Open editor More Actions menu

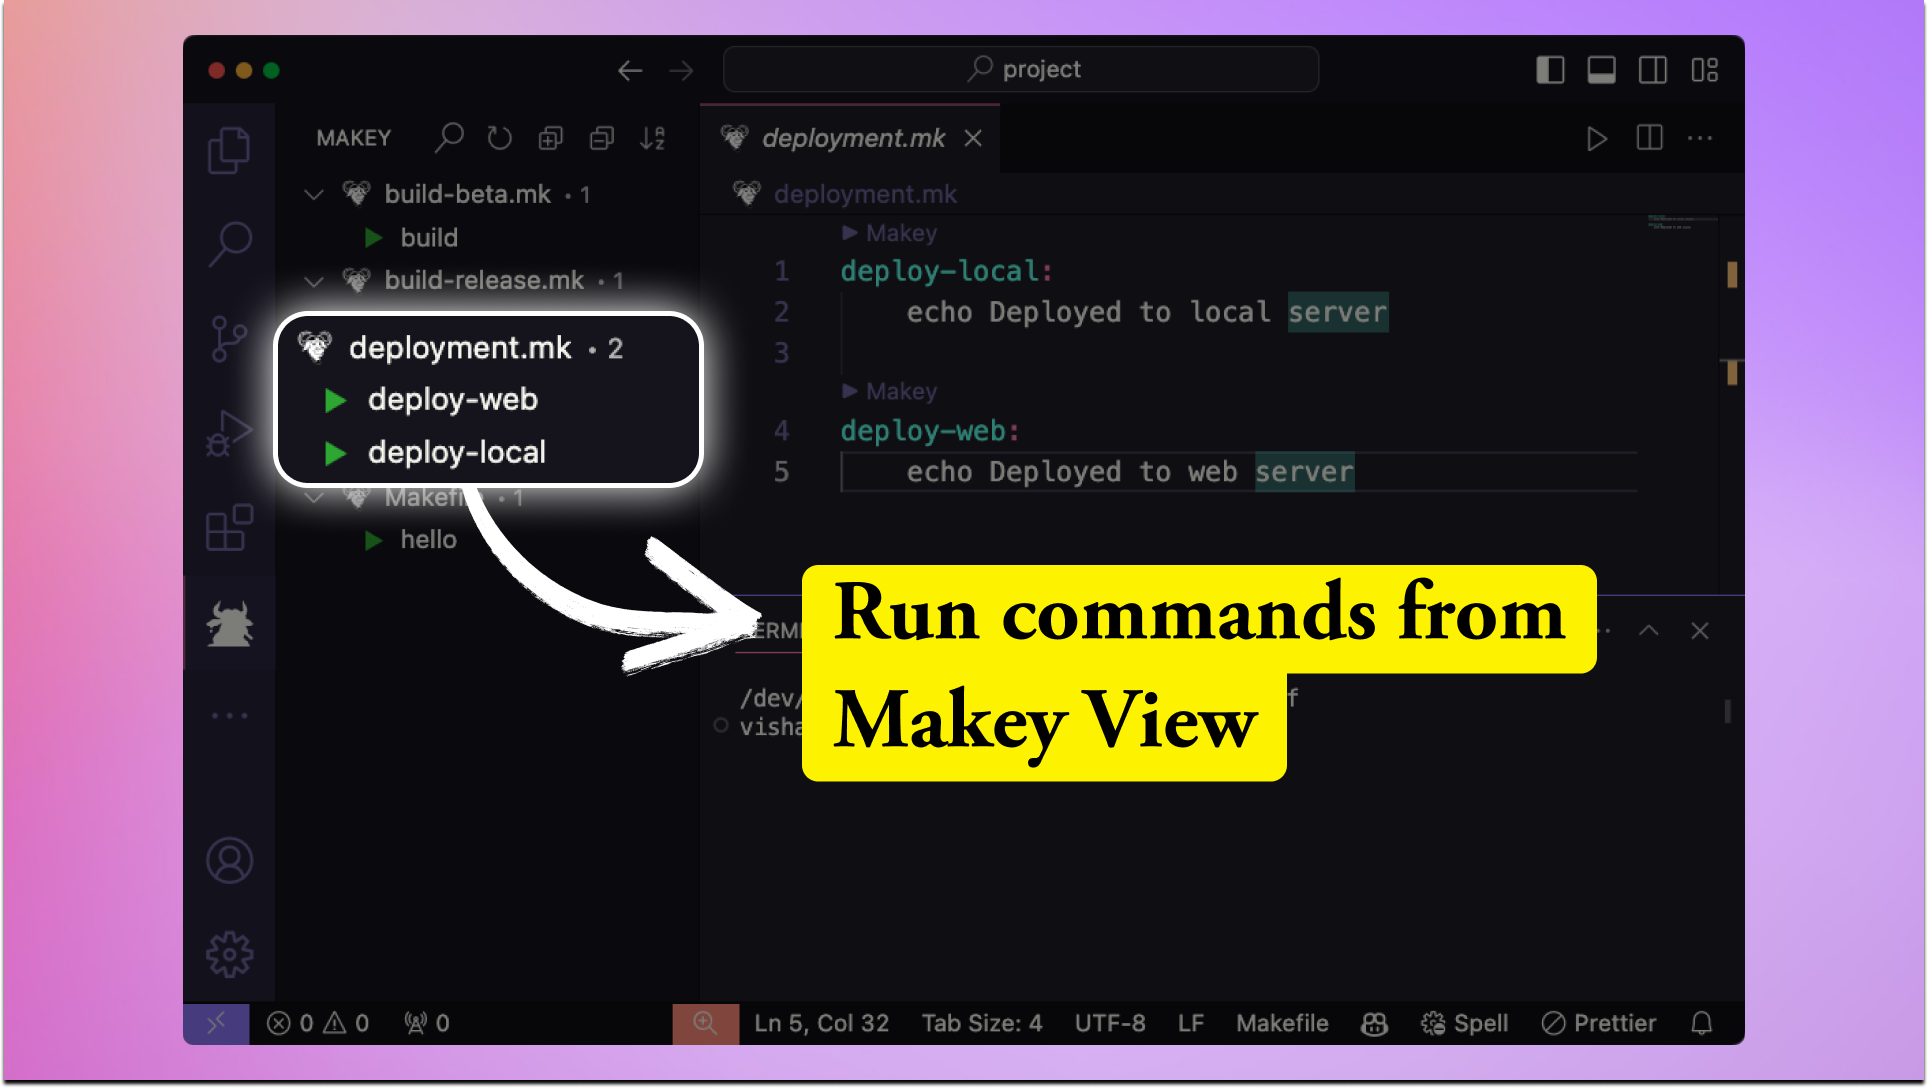point(1700,138)
